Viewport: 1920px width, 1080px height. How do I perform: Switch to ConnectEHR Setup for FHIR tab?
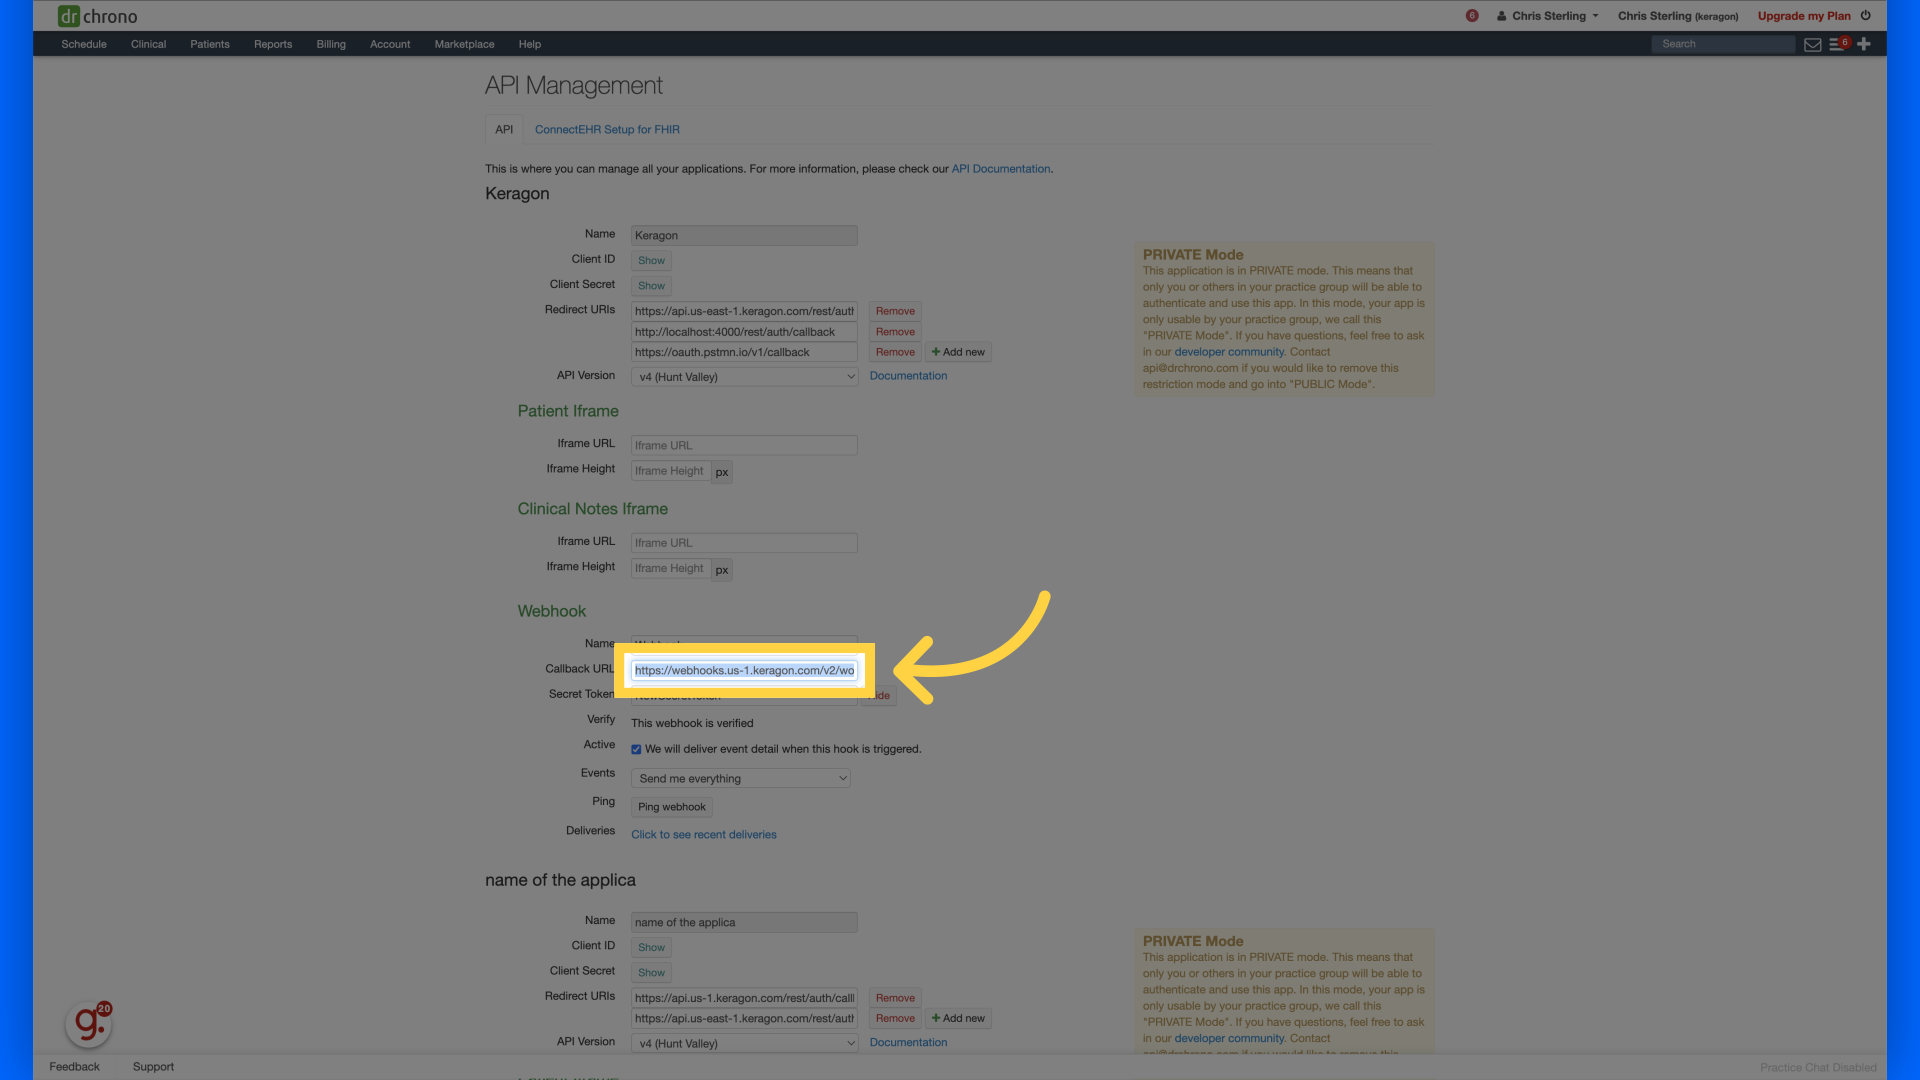click(607, 129)
